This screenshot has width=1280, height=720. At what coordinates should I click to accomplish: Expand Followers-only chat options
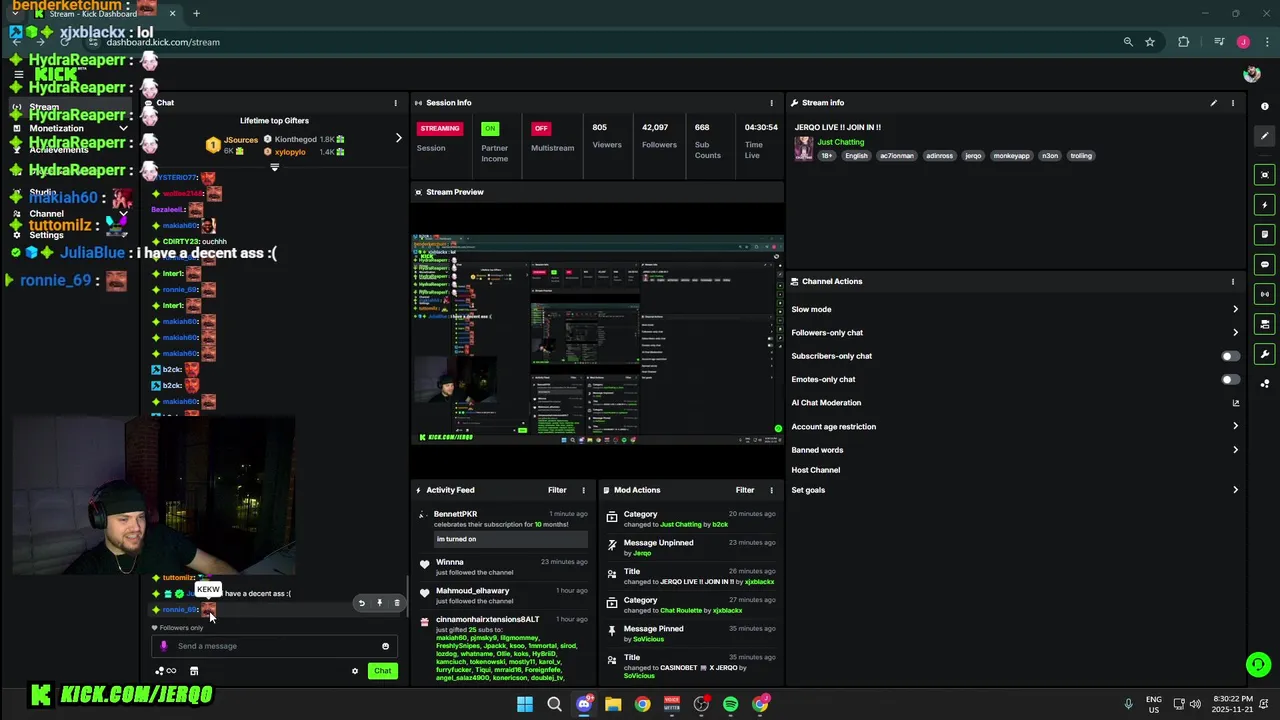click(x=1235, y=332)
